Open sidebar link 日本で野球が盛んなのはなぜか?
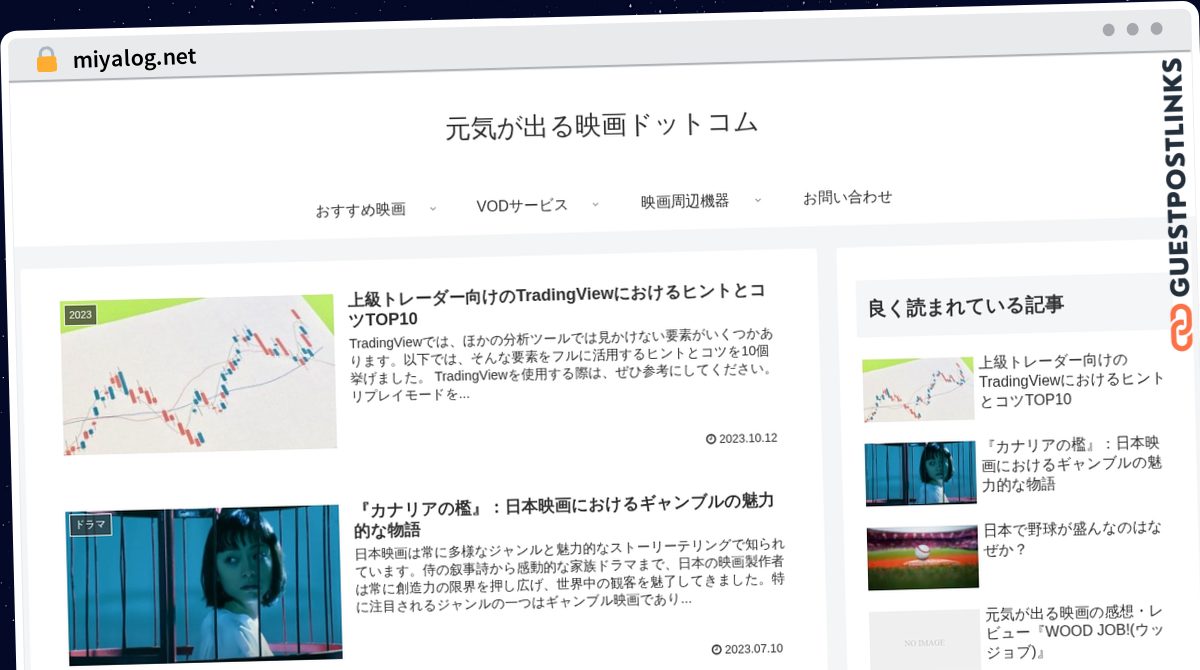Screen dimensions: 1200x670 pyautogui.click(x=1073, y=538)
